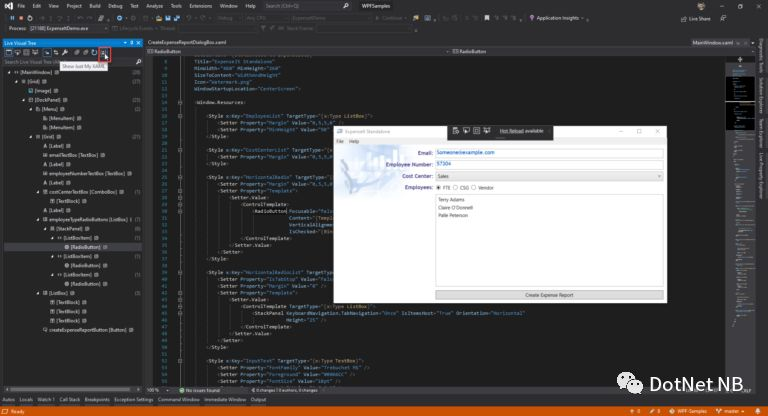
Task: Click the Application Insights lightbulb icon
Action: click(x=531, y=18)
